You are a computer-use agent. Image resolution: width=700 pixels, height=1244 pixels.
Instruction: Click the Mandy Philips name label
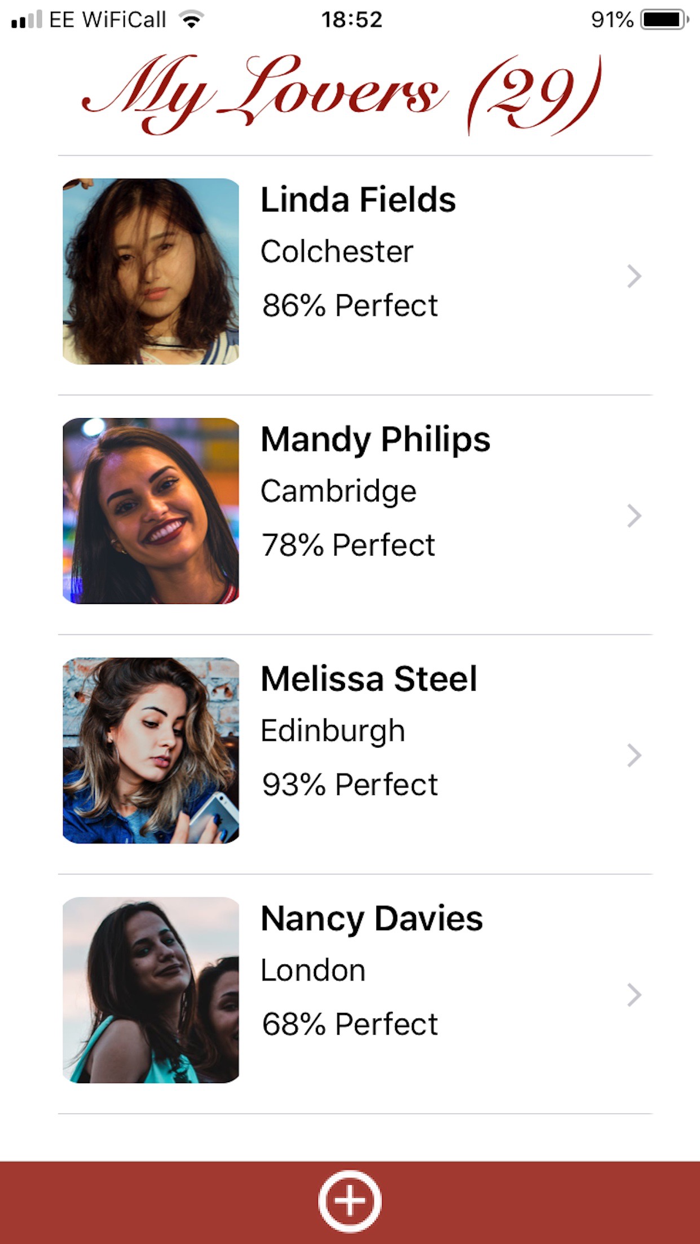tap(375, 440)
